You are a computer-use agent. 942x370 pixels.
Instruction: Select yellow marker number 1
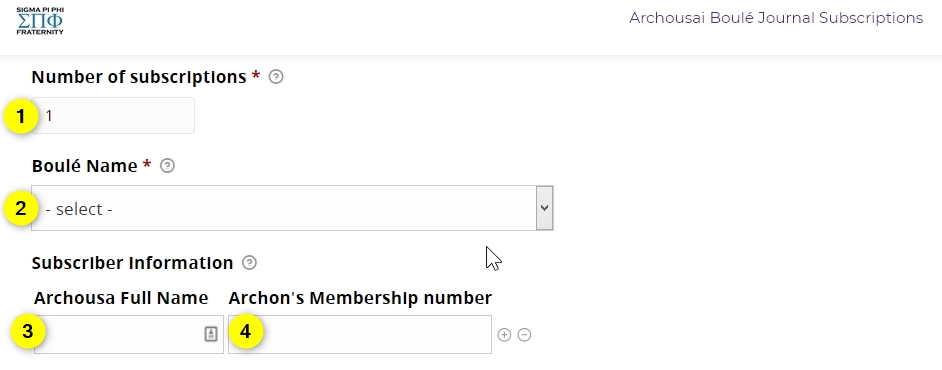coord(21,116)
